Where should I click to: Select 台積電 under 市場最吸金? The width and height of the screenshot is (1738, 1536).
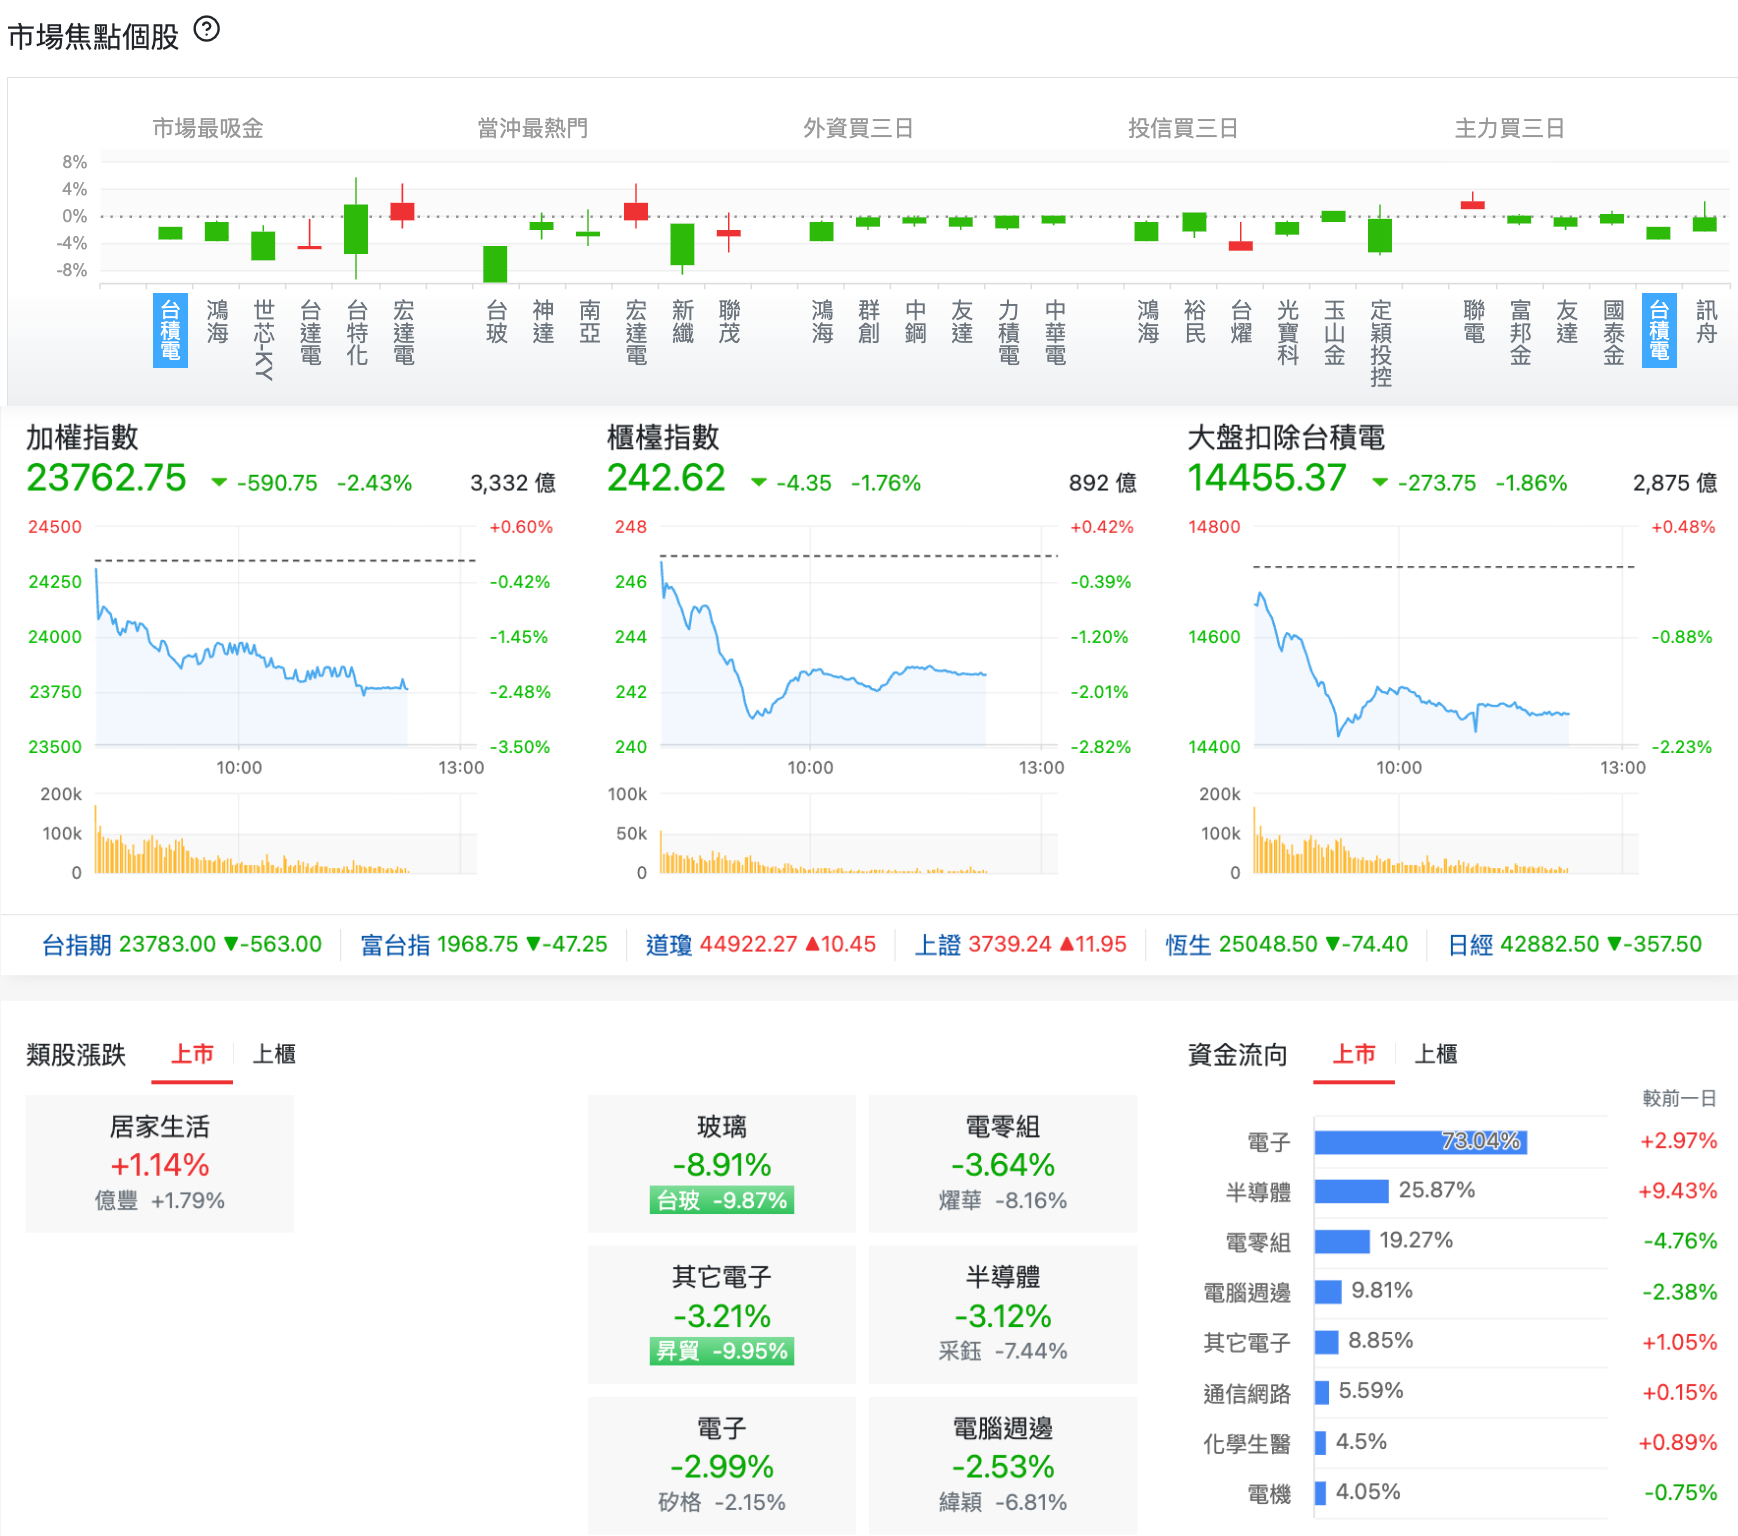170,330
